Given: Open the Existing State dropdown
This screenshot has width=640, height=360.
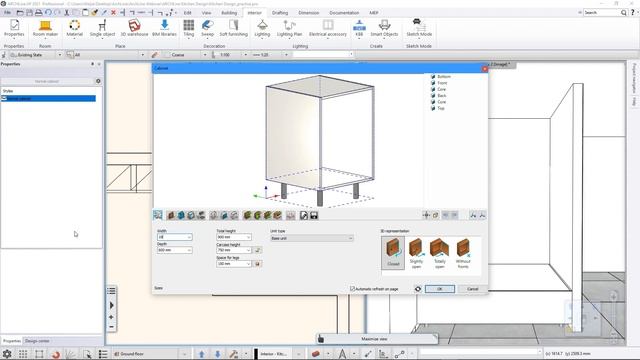Looking at the screenshot, I should coord(60,55).
